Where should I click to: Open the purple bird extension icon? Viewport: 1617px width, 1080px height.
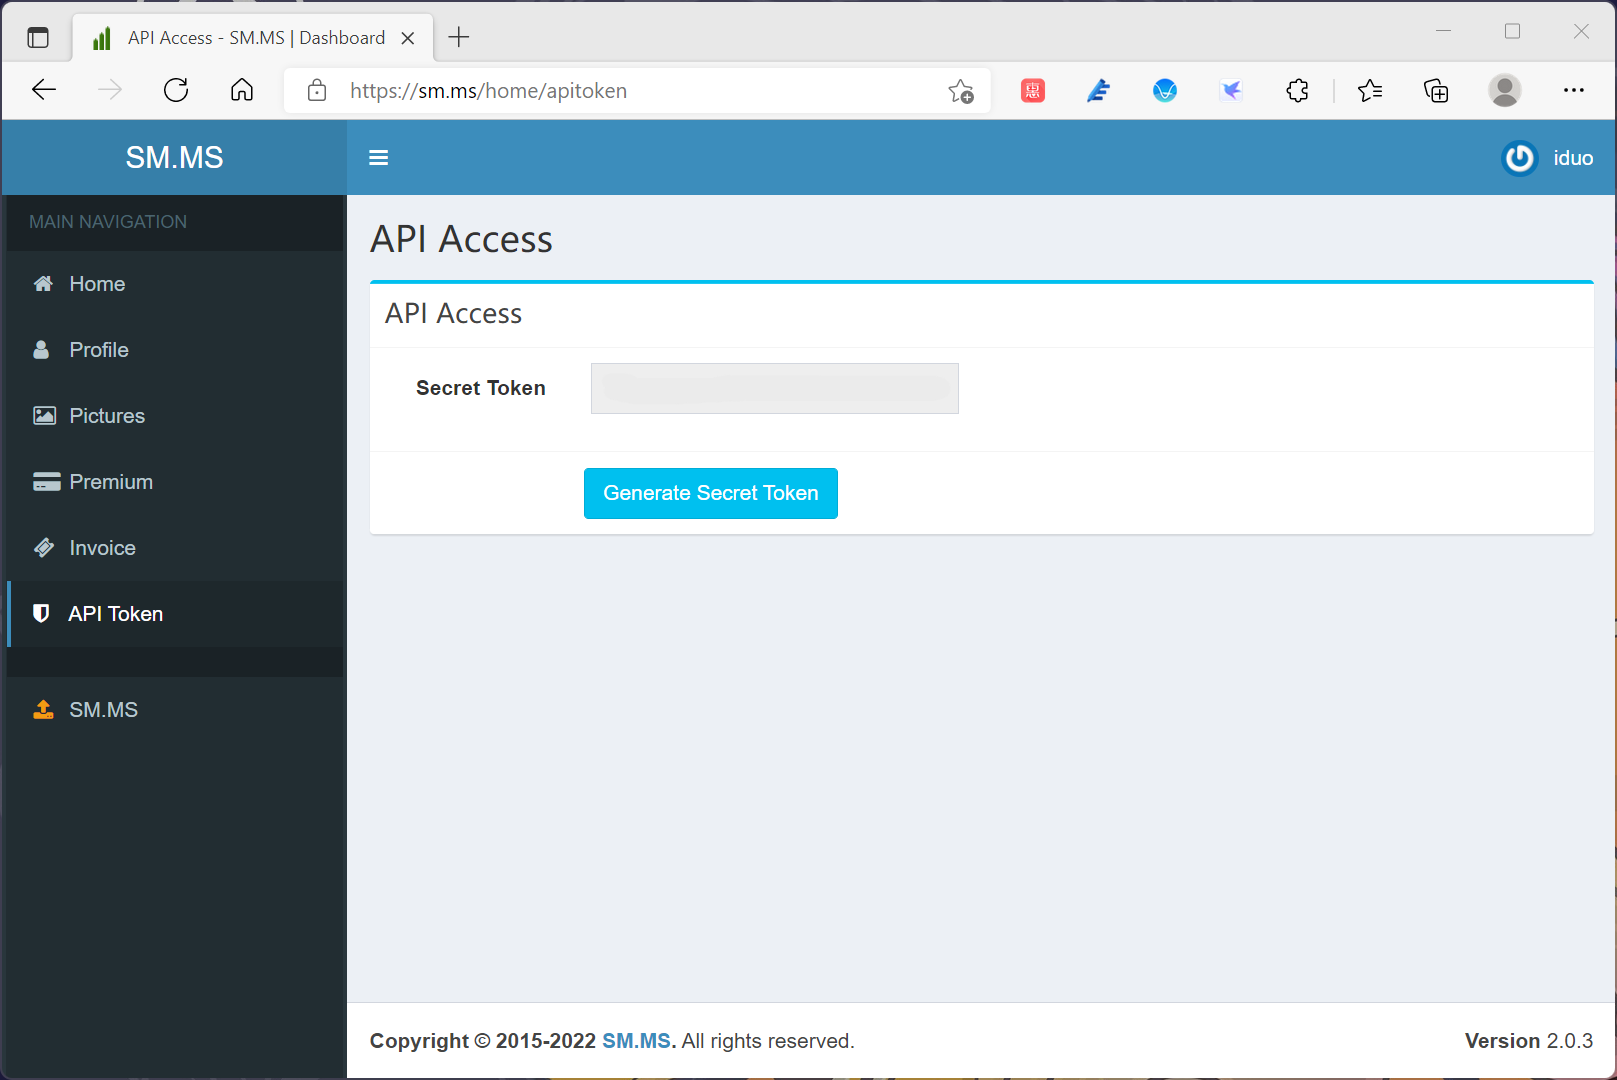1231,91
